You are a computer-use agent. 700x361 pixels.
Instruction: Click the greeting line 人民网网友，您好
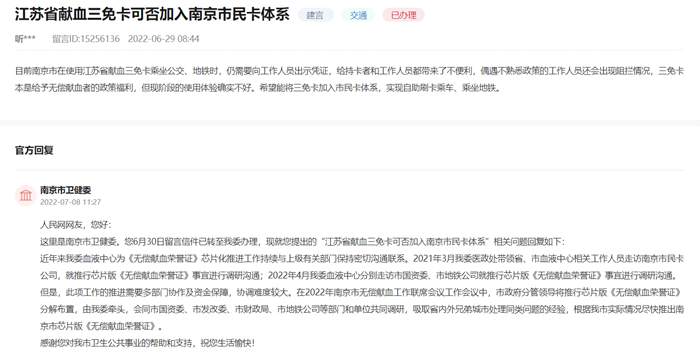[x=75, y=225]
